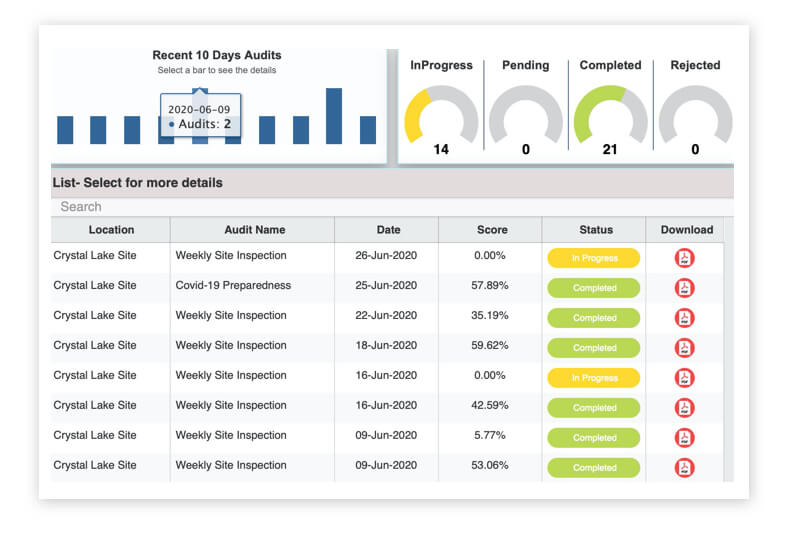Select the 5.77% score cell
This screenshot has height=546, width=788.
[489, 435]
